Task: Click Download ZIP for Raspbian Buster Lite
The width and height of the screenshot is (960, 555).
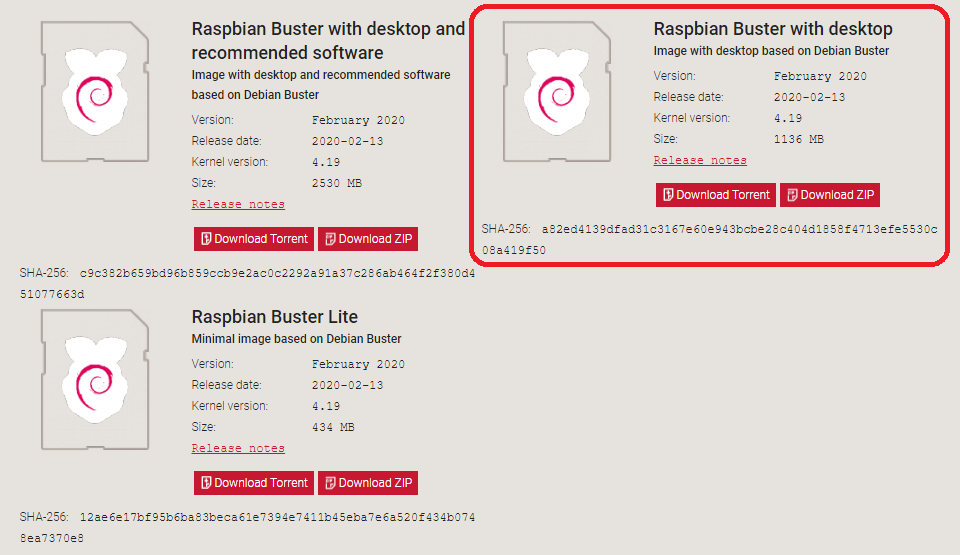Action: (x=368, y=483)
